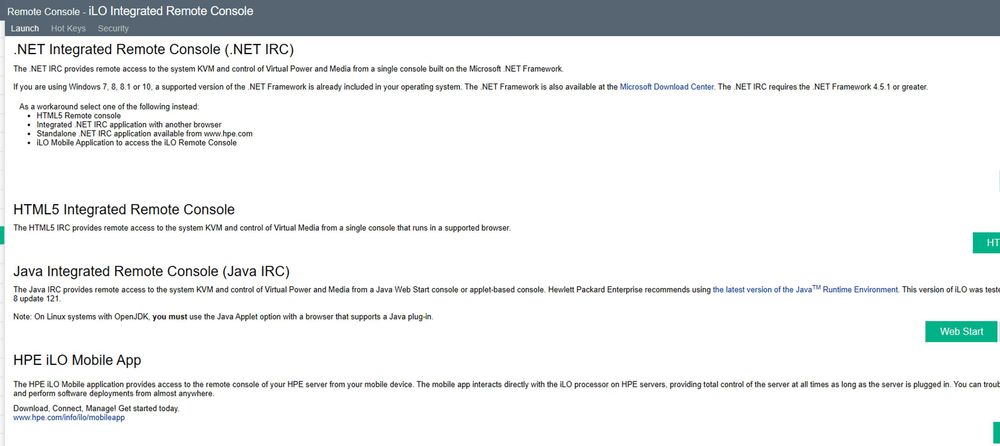Click the HPE iLO Mobile App heading
1000x446 pixels.
tap(77, 359)
